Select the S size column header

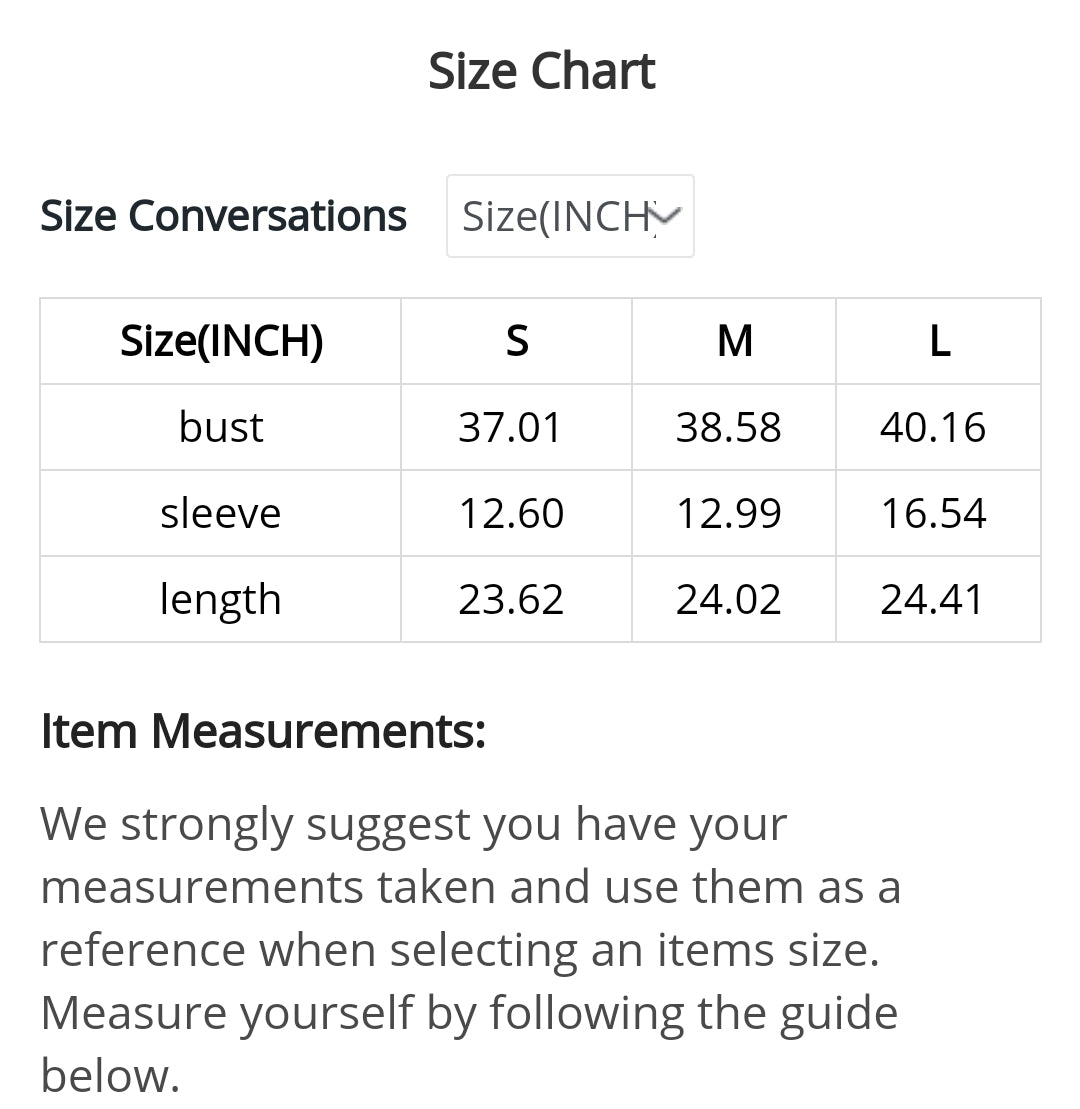[x=516, y=341]
